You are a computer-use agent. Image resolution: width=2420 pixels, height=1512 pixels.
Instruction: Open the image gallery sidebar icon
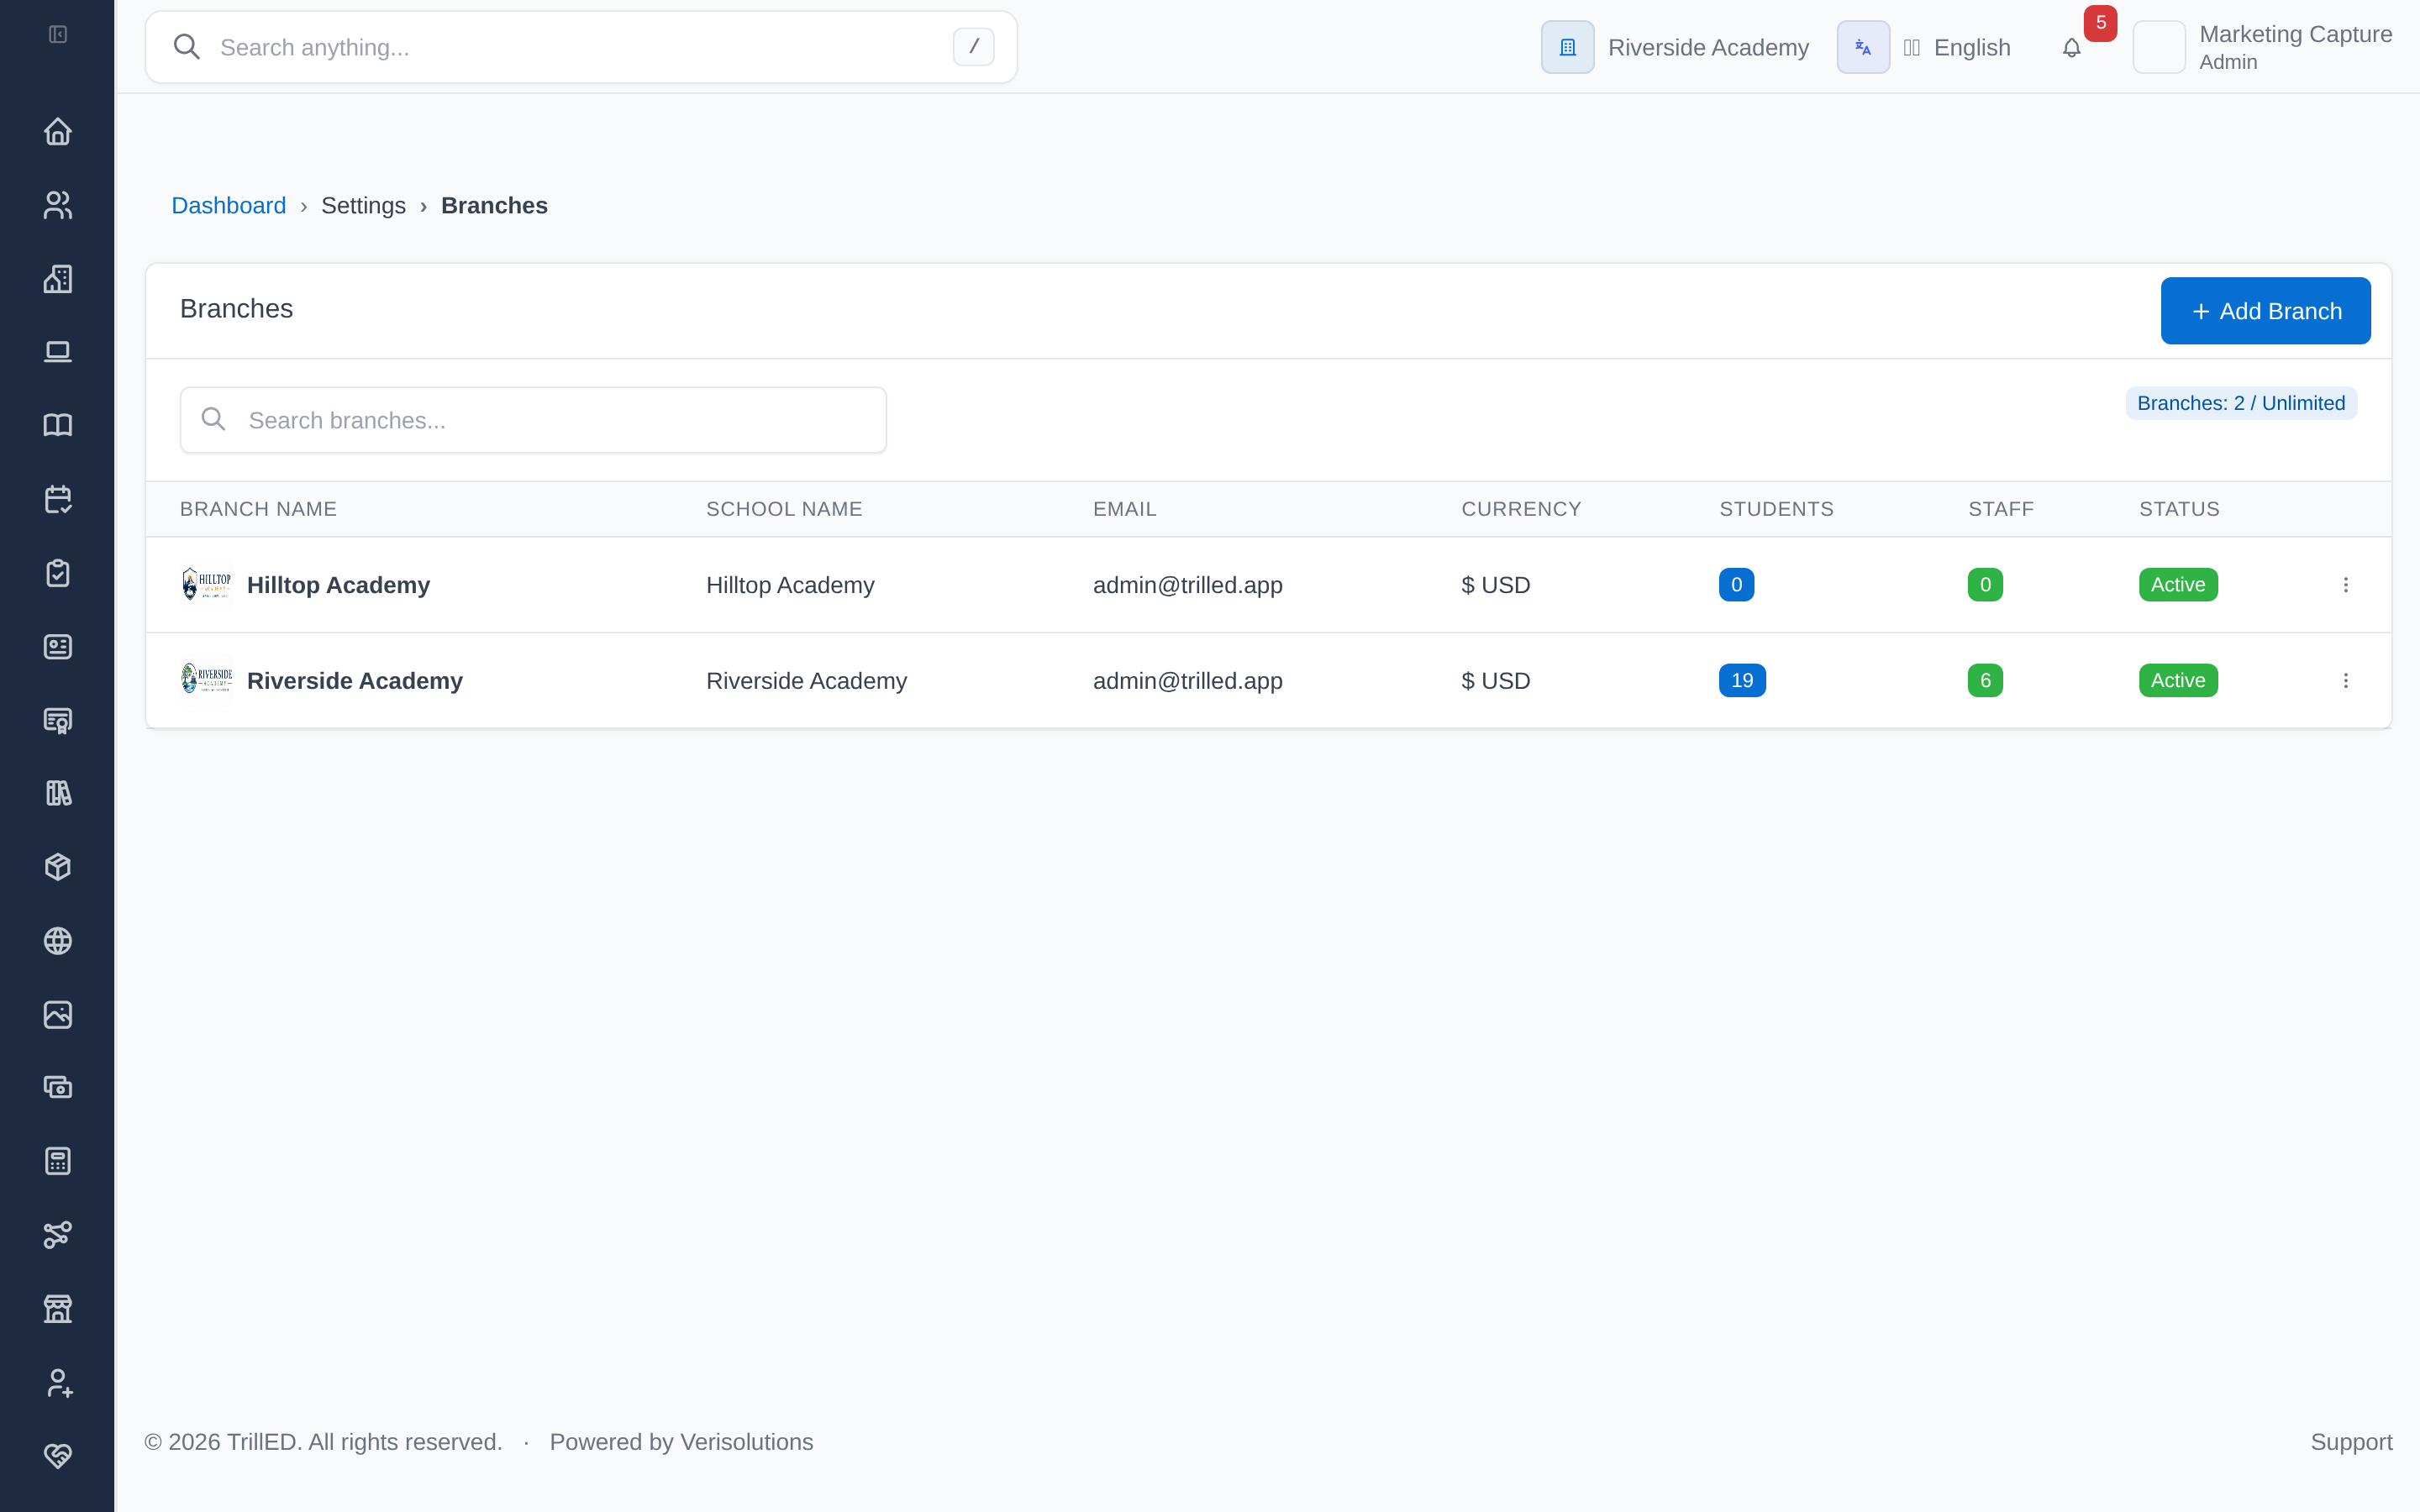[x=58, y=1014]
